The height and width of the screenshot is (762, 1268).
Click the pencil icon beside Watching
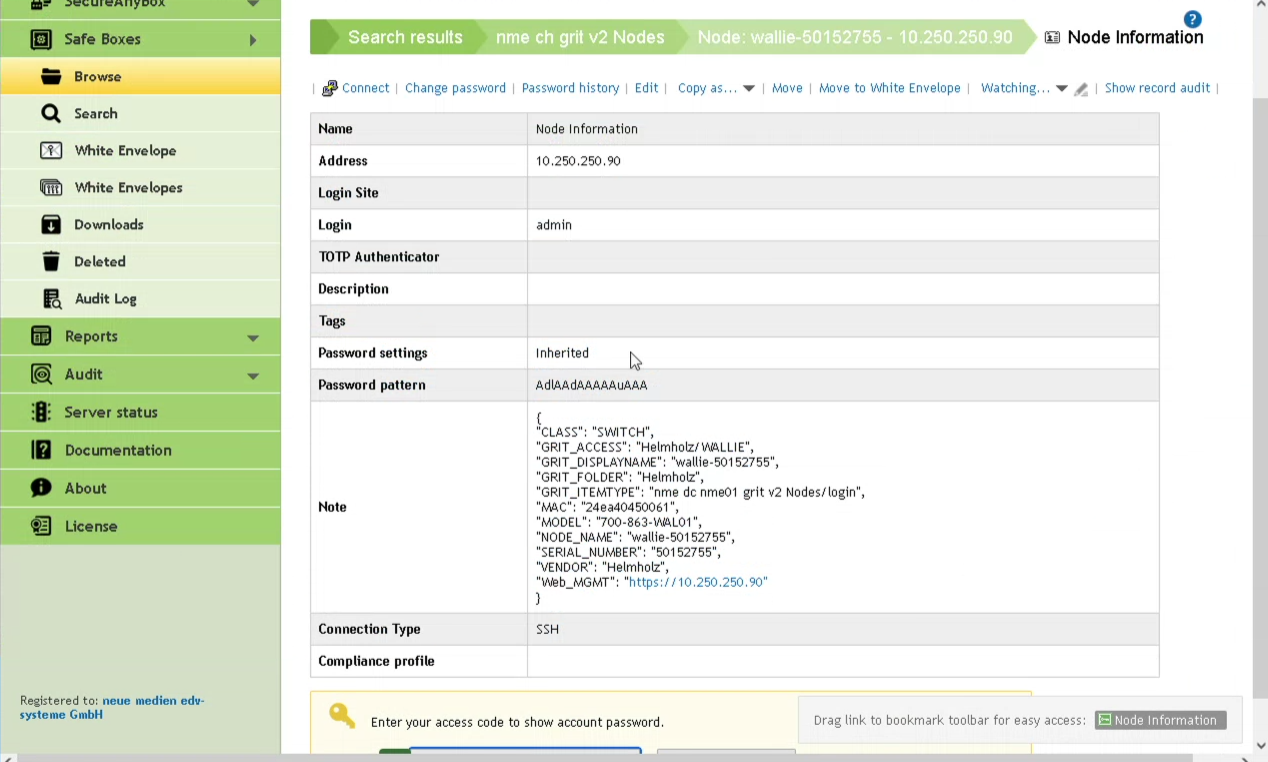pos(1081,89)
